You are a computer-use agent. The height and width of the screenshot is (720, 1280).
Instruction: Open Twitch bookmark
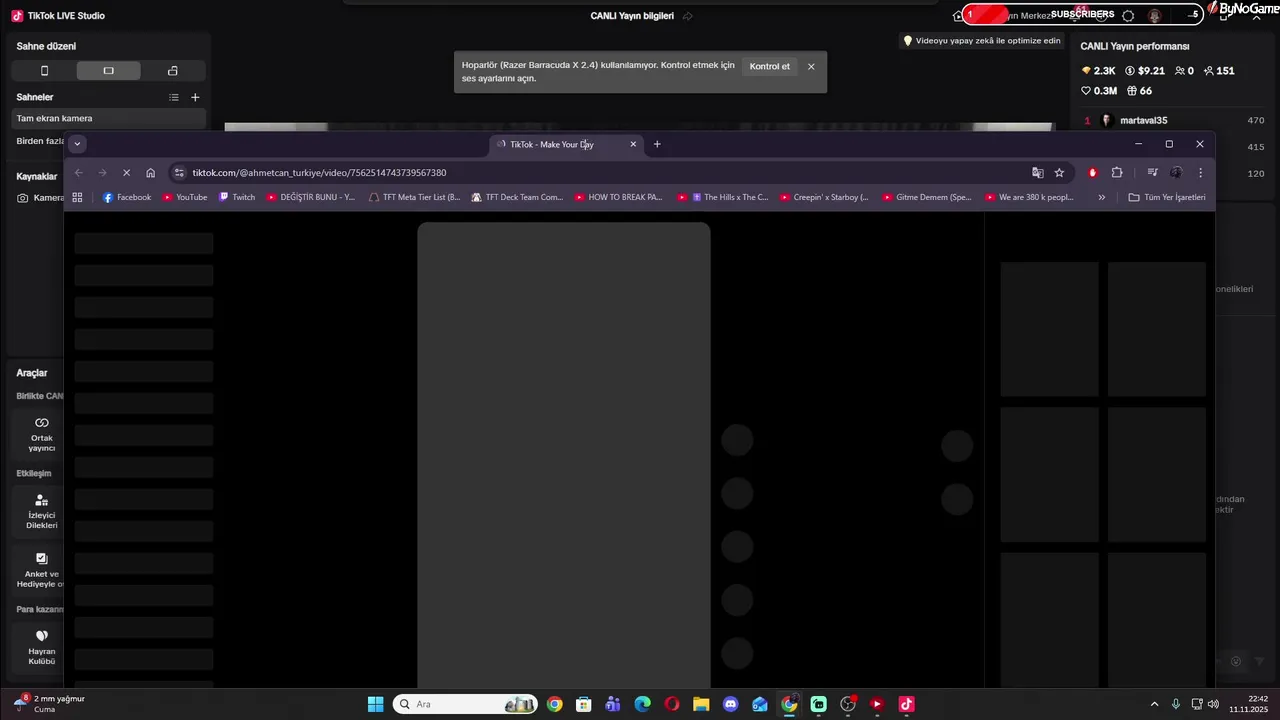click(x=237, y=198)
